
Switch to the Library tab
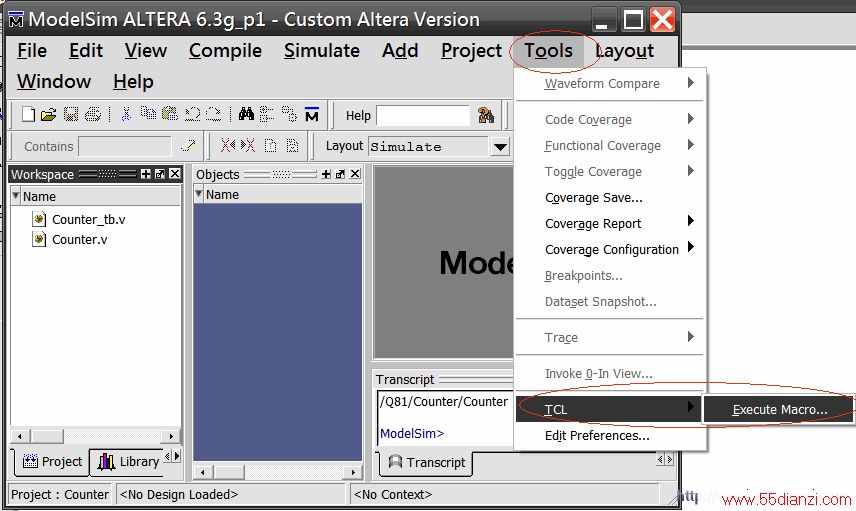click(x=128, y=462)
